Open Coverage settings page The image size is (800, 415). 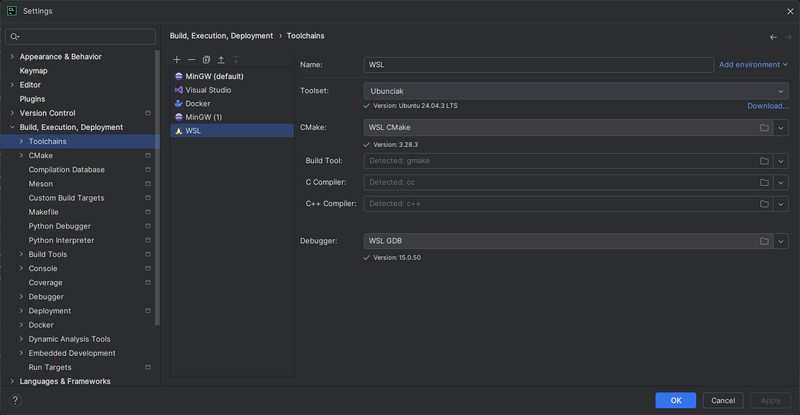coord(45,282)
